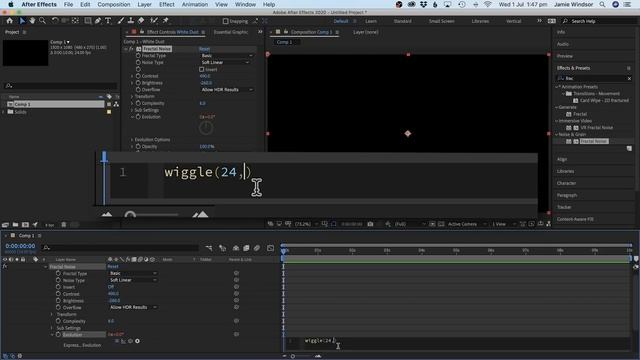Click the Motion Blur icon in timeline

click(257, 248)
